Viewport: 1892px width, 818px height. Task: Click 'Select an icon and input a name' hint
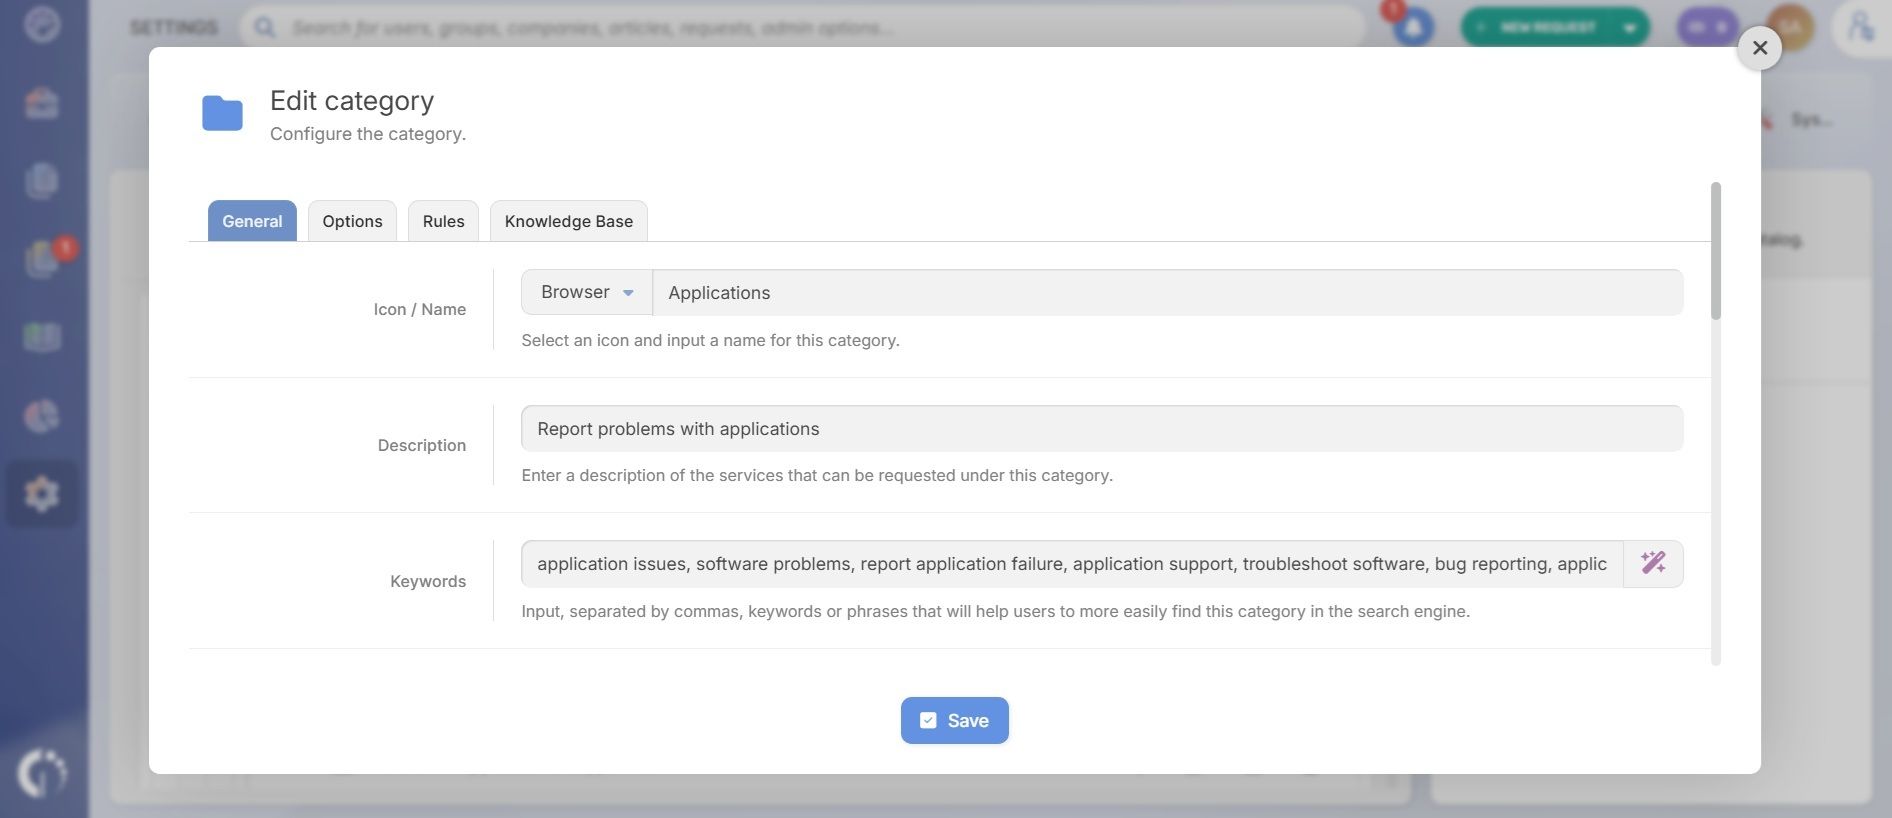(710, 340)
